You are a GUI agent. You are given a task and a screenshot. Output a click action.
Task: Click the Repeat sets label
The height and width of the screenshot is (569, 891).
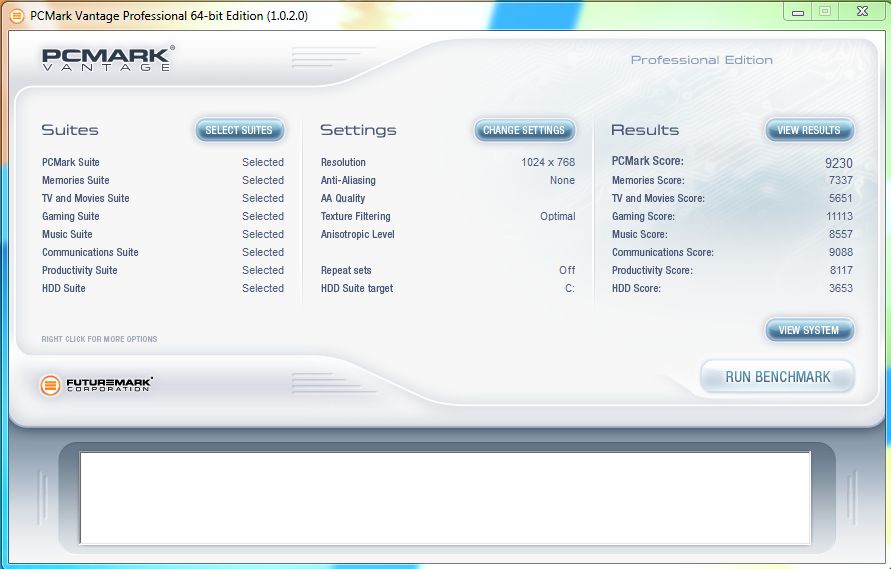coord(346,271)
